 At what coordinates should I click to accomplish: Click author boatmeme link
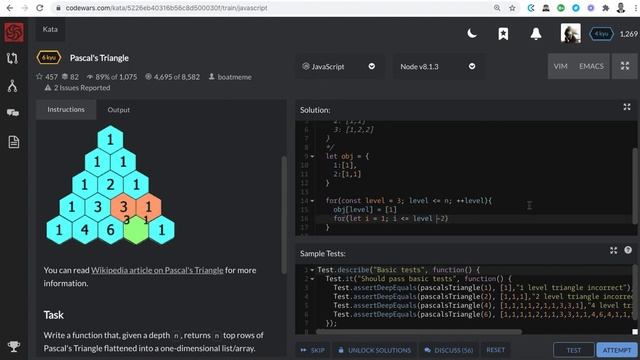(x=230, y=77)
